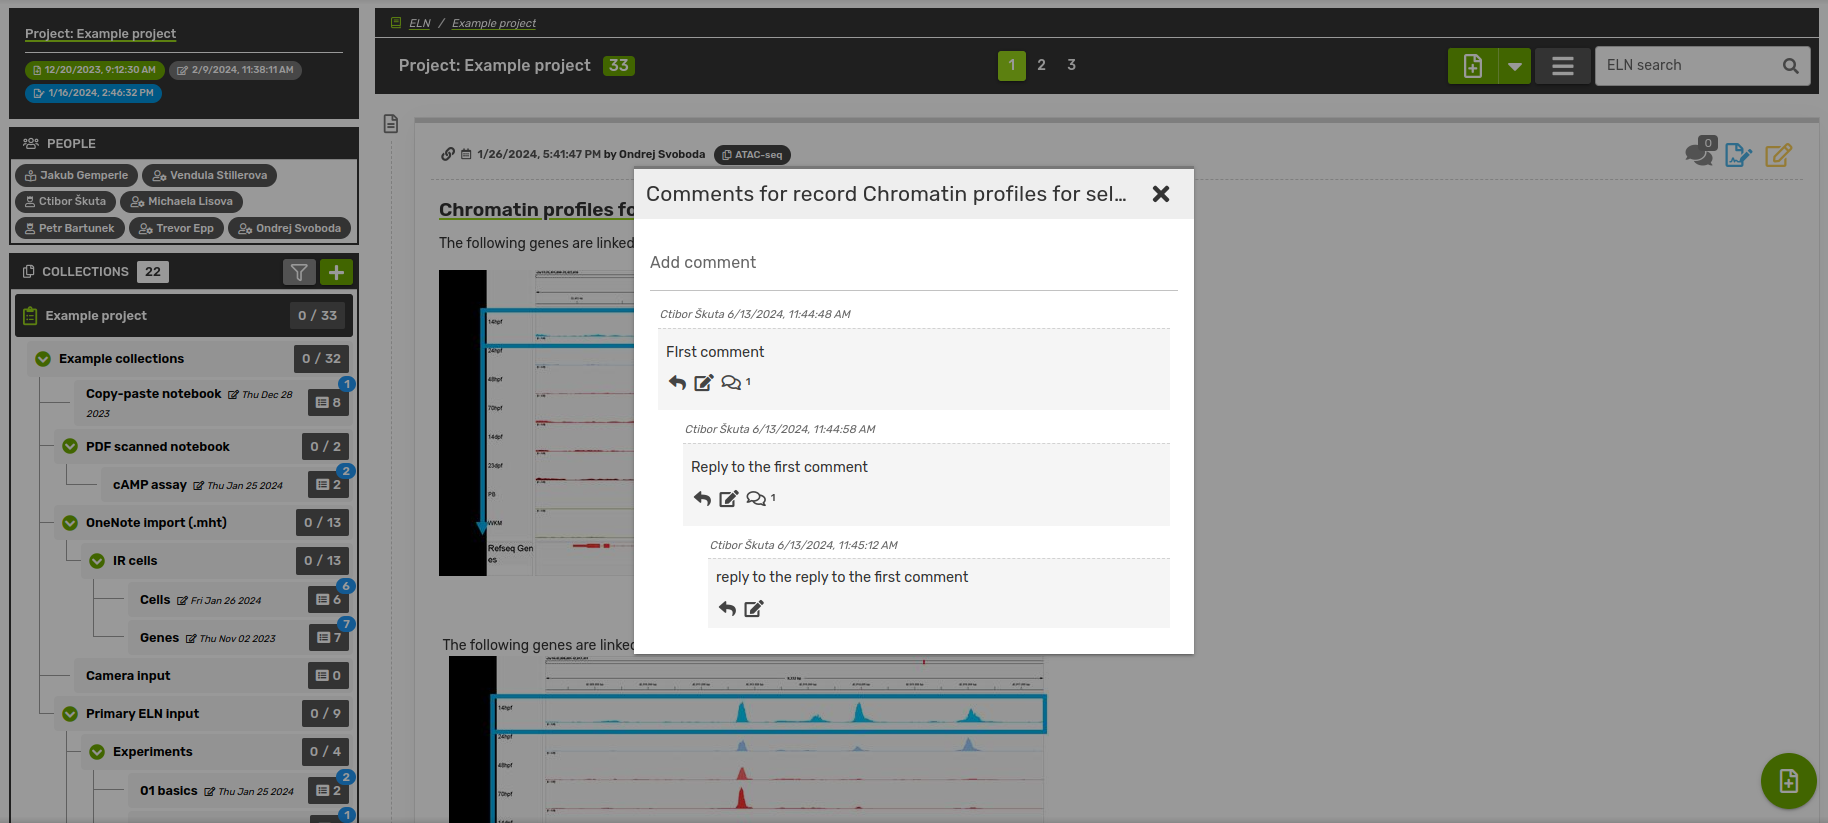
Task: Collapse 'Primary ELN input' tree node
Action: [70, 714]
